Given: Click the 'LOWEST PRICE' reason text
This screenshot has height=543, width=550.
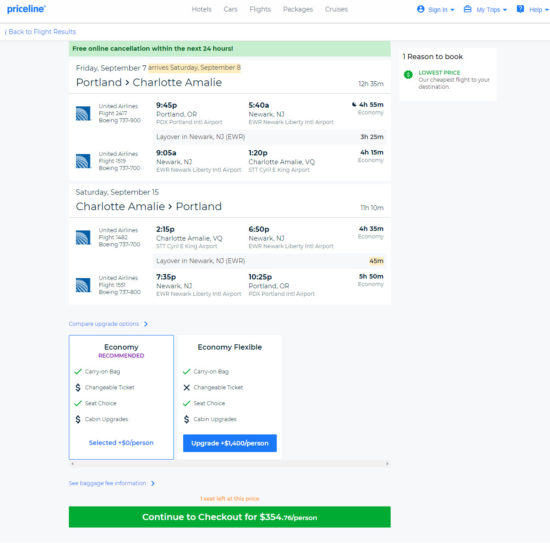Looking at the screenshot, I should (439, 73).
